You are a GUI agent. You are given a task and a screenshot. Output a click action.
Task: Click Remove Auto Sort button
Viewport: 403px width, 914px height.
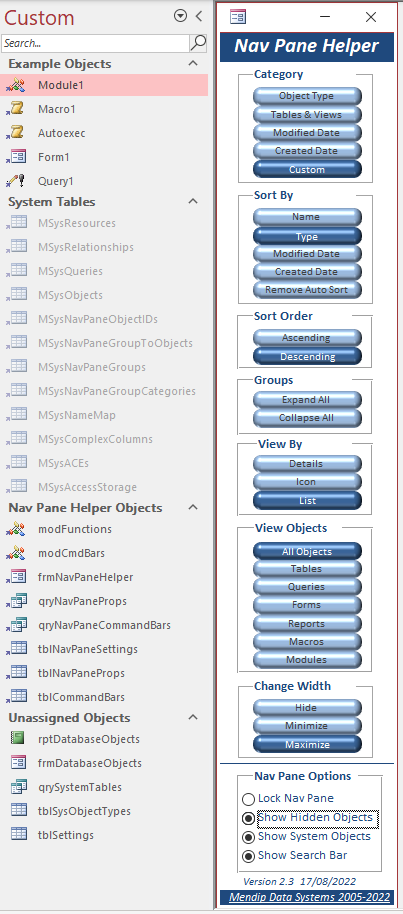307,290
